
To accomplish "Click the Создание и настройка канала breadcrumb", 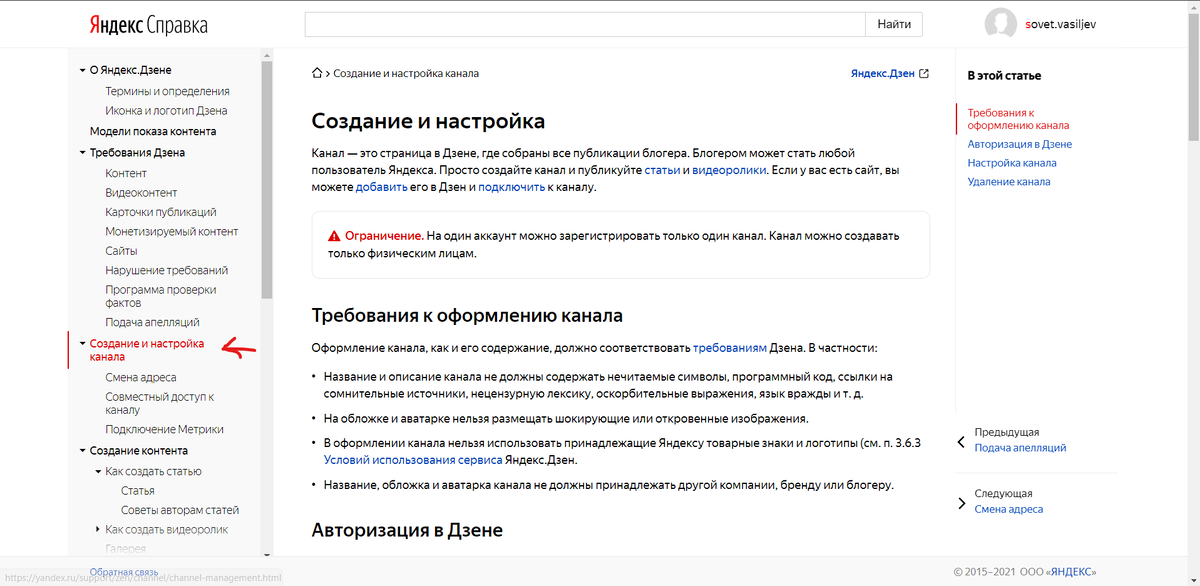I will (406, 73).
